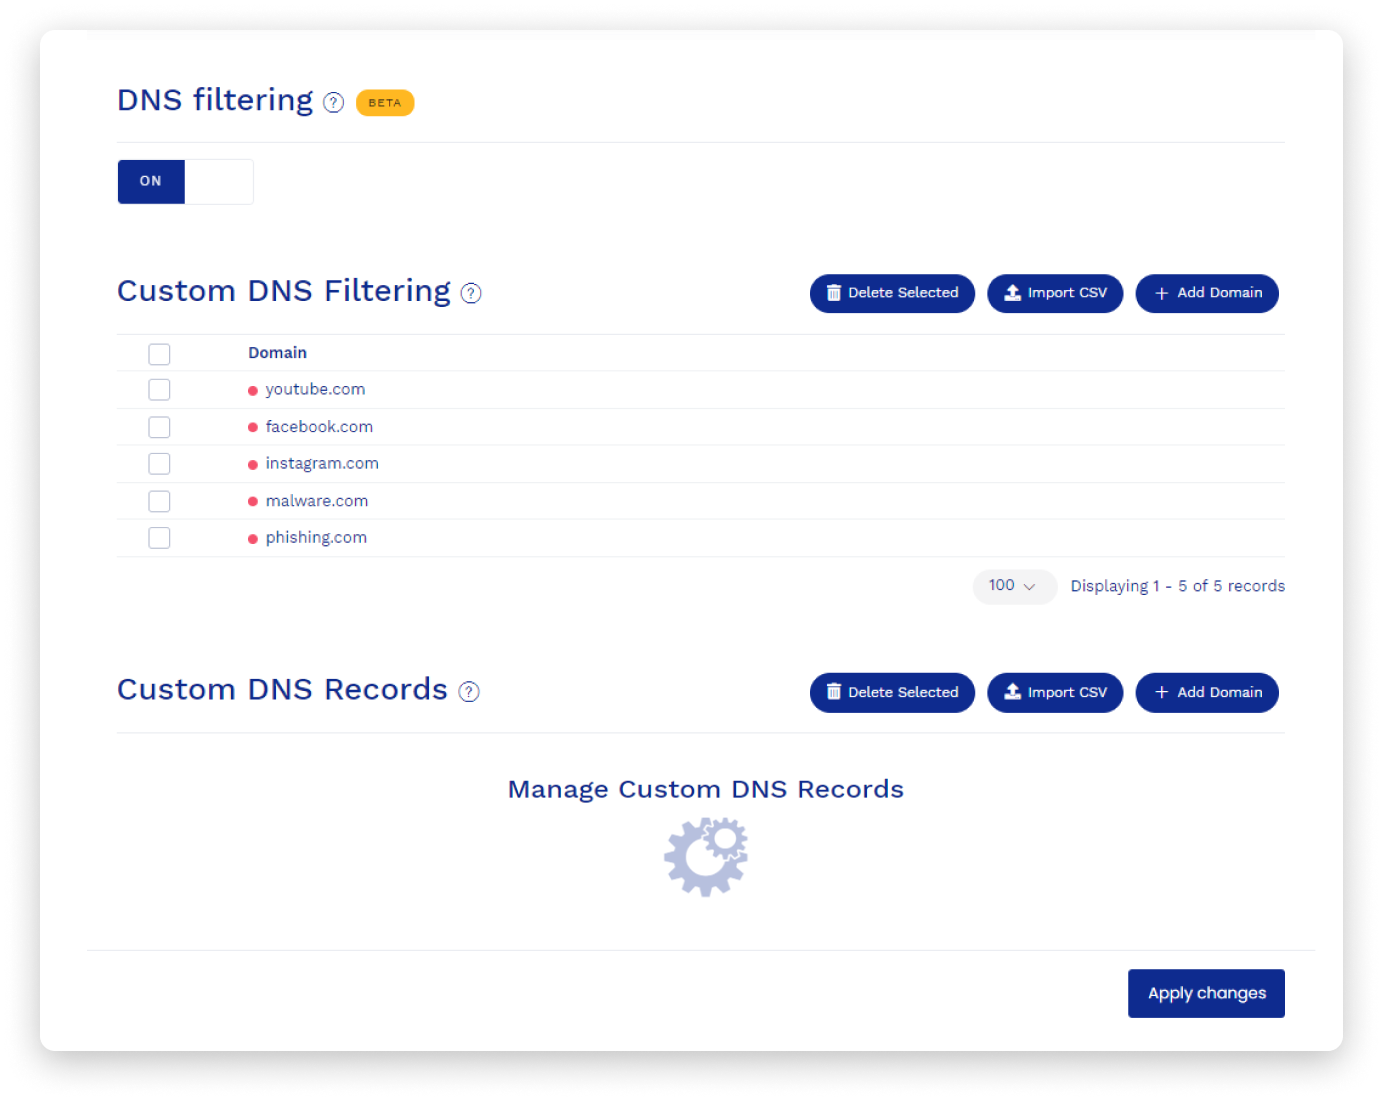This screenshot has height=1101, width=1383.
Task: Click Import CSV under Custom DNS Records
Action: 1055,692
